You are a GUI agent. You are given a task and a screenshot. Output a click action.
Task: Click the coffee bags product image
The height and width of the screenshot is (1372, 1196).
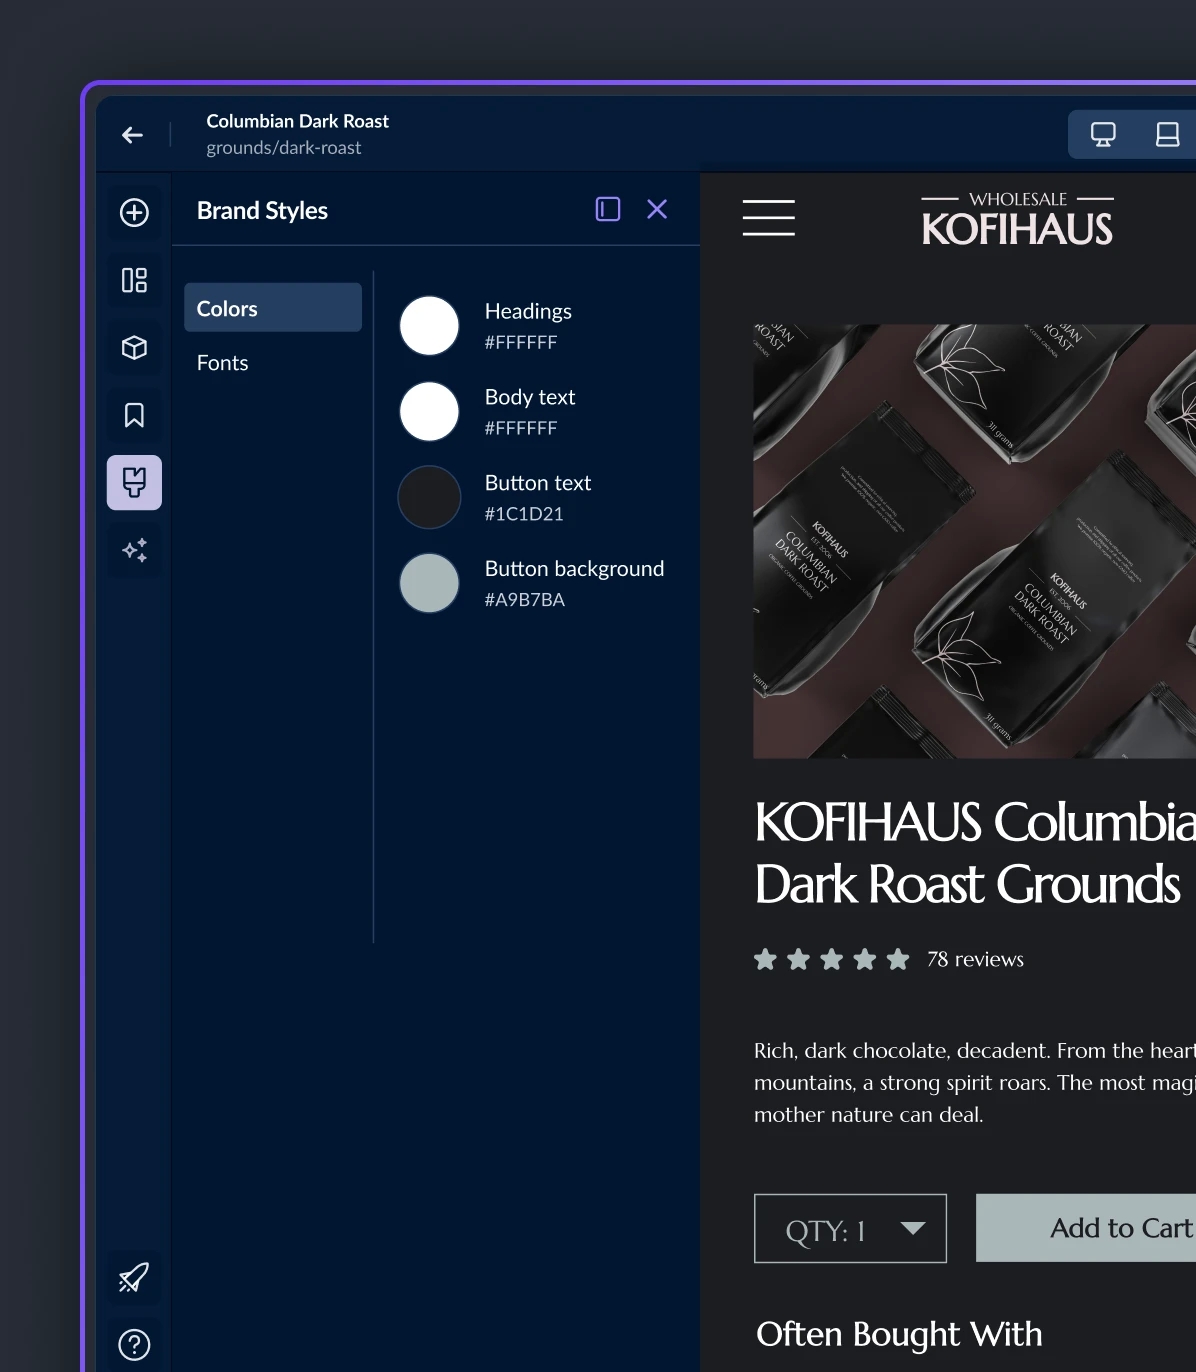tap(974, 540)
